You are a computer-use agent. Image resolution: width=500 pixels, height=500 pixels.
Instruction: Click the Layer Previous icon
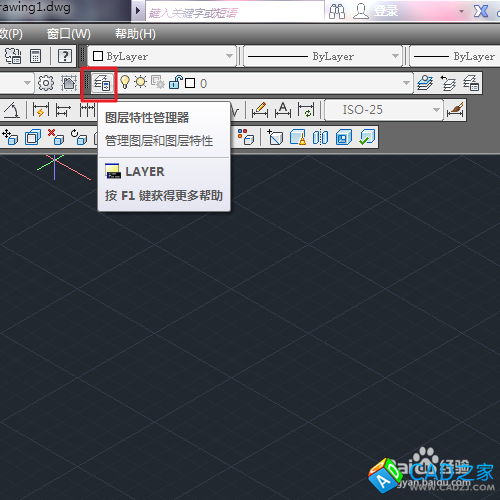pyautogui.click(x=448, y=83)
